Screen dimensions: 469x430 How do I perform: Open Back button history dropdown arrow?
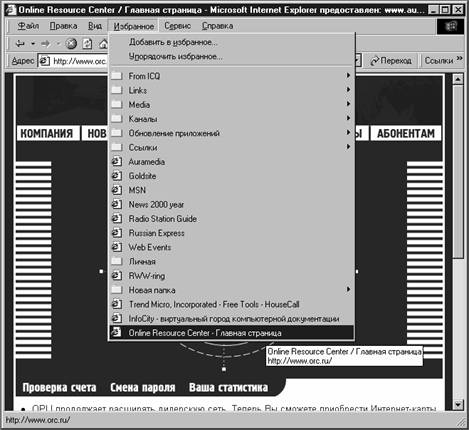(x=33, y=44)
